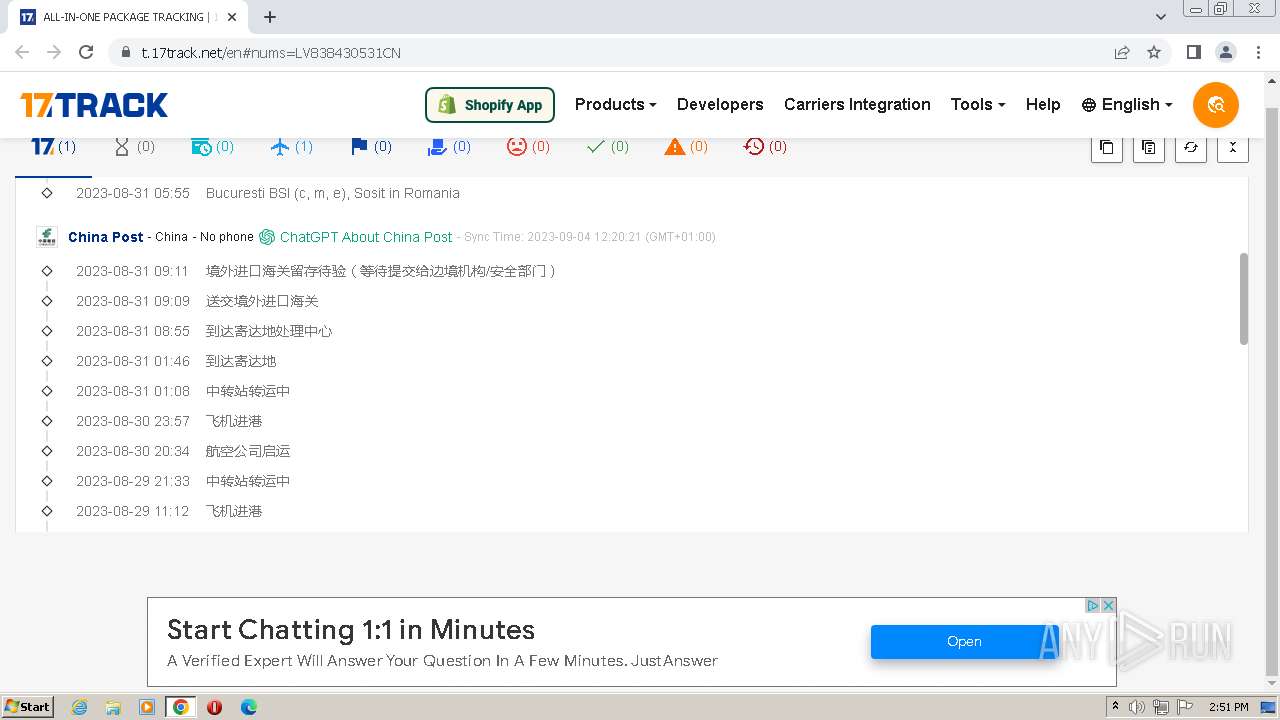Click the China Post carrier logo
The width and height of the screenshot is (1280, 720).
pos(47,237)
